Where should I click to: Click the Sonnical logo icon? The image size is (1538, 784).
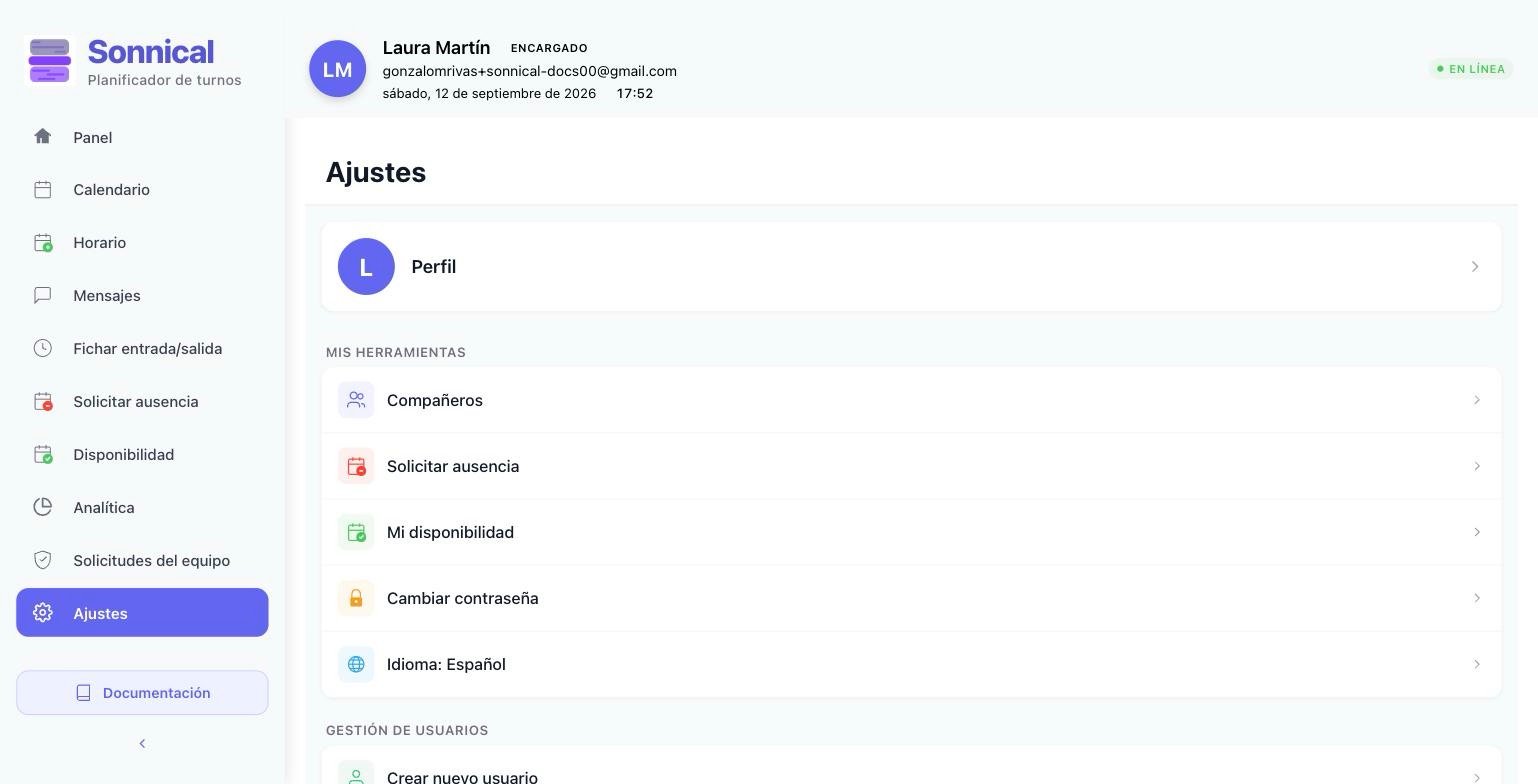[50, 61]
